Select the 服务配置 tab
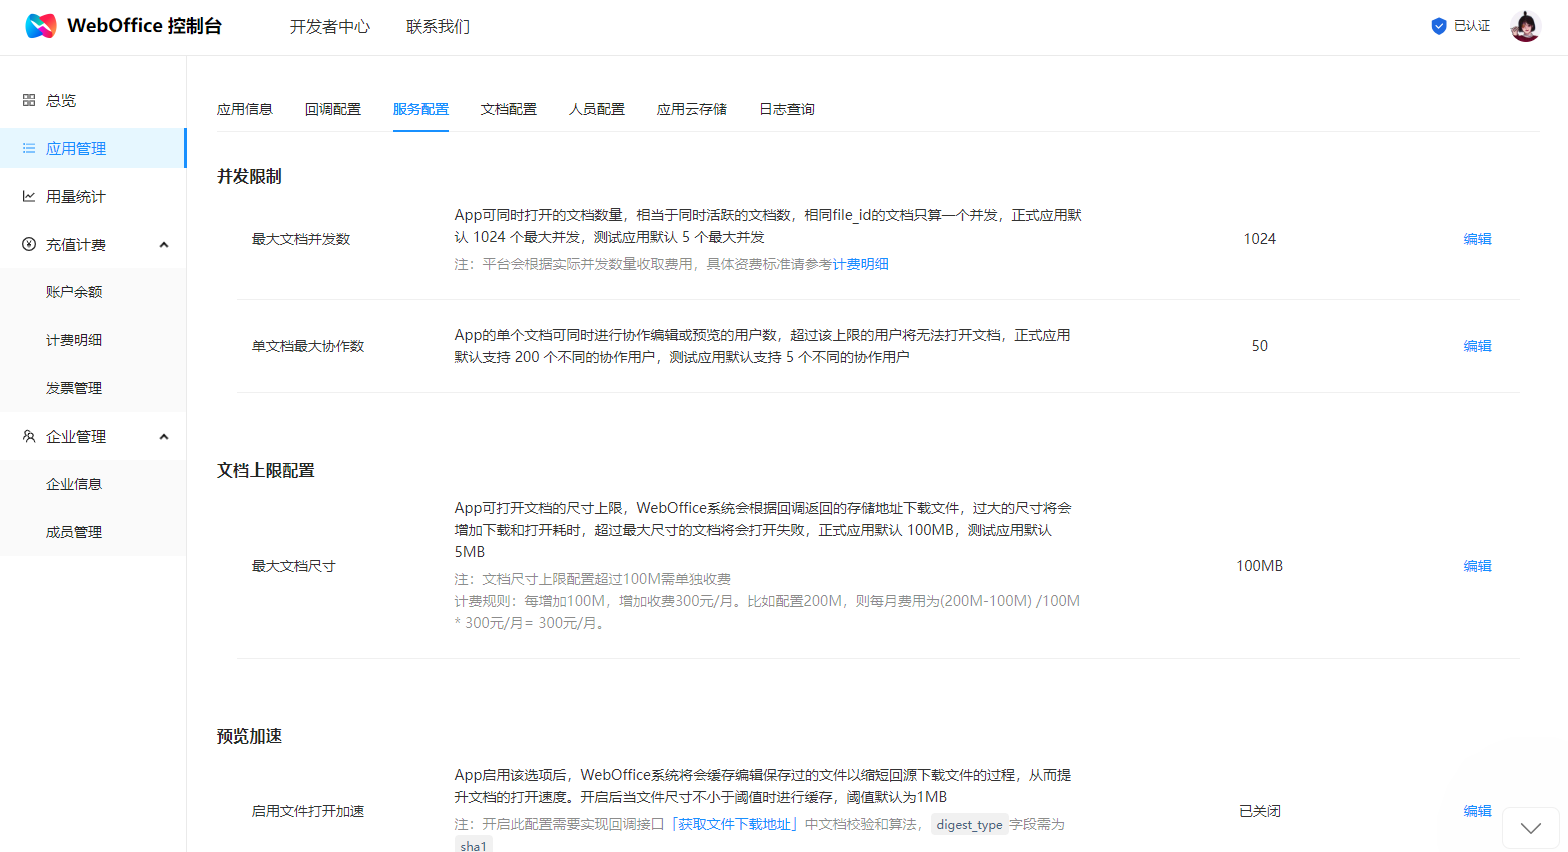1568x852 pixels. [x=421, y=109]
